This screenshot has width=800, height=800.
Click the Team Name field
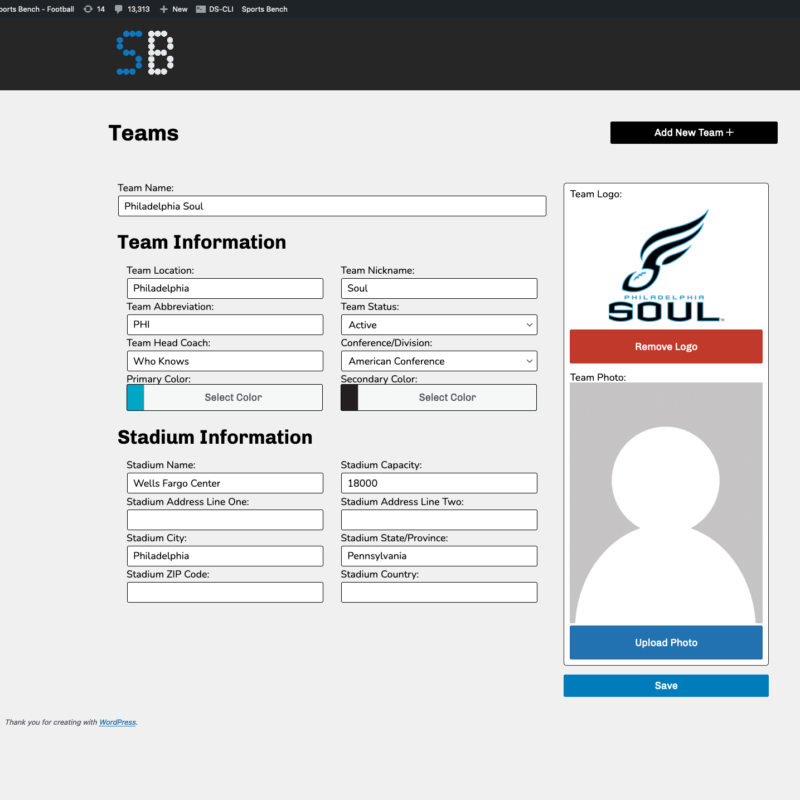point(332,206)
